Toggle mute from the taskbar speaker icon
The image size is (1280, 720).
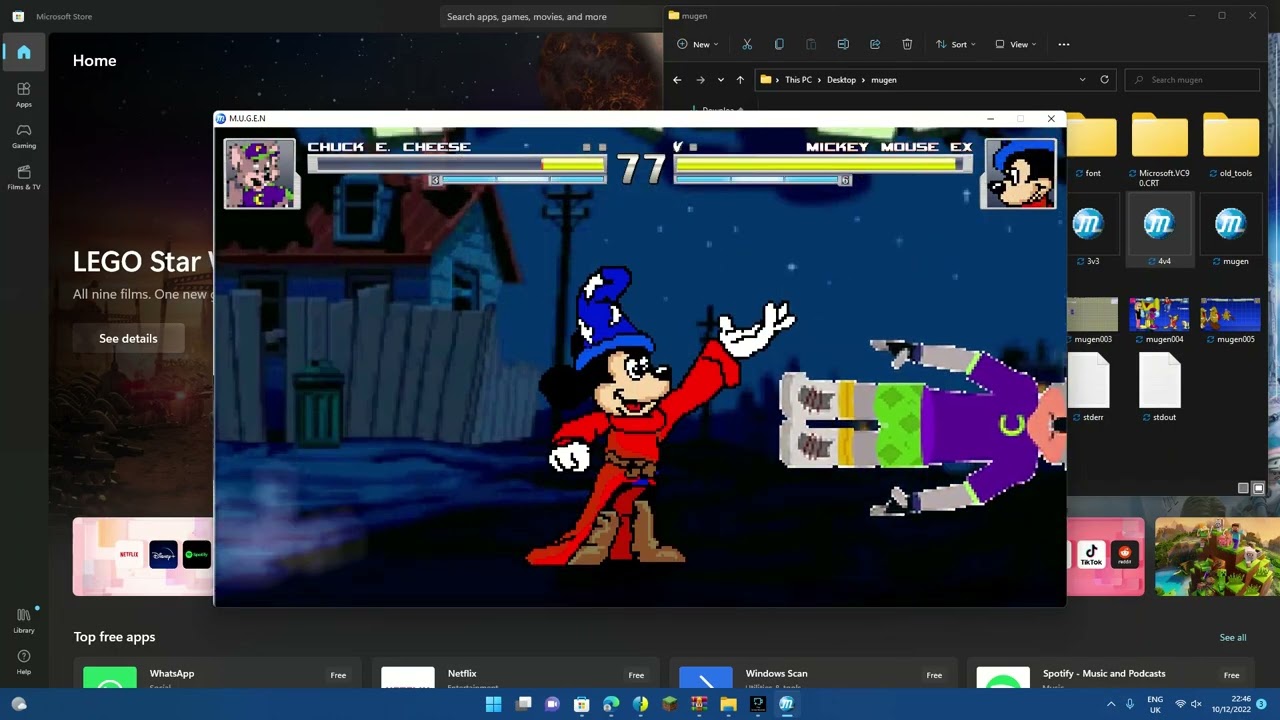[x=1196, y=704]
